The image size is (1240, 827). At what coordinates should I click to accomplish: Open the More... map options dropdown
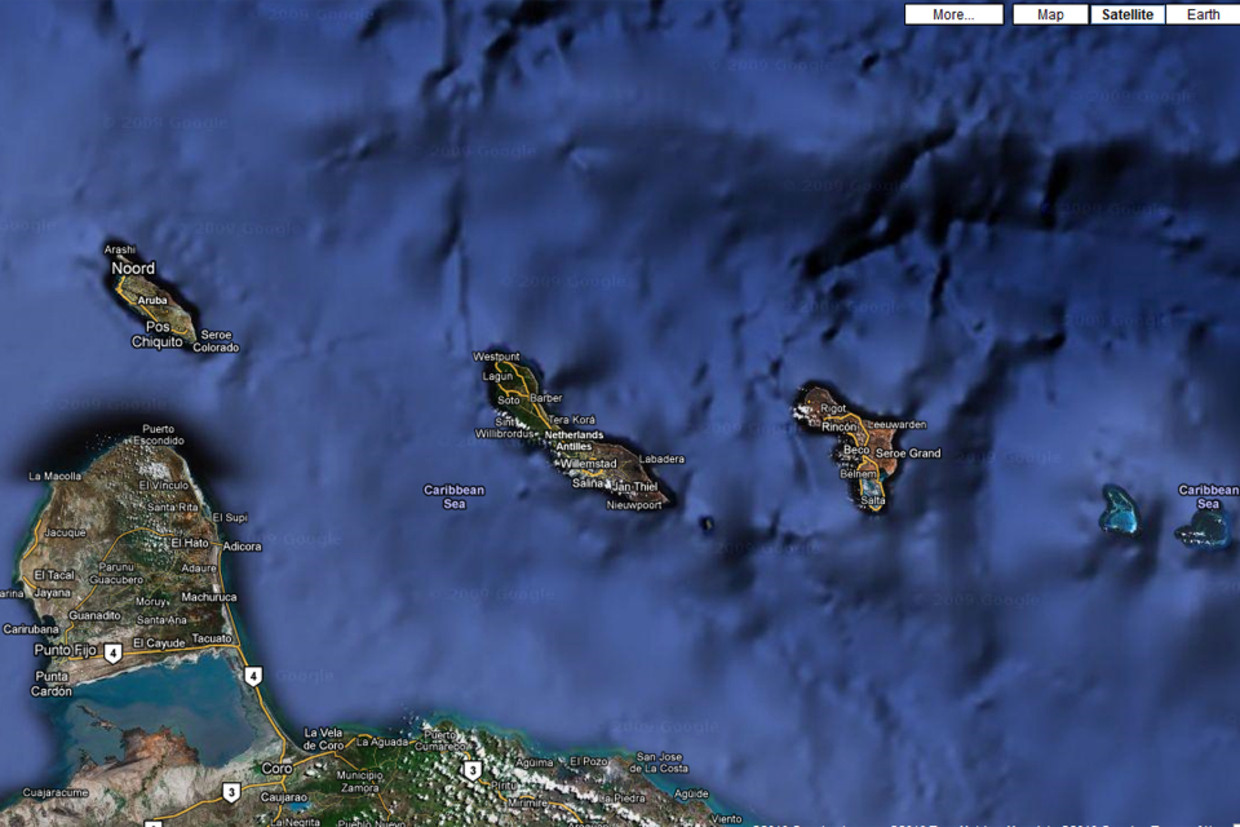[x=953, y=15]
